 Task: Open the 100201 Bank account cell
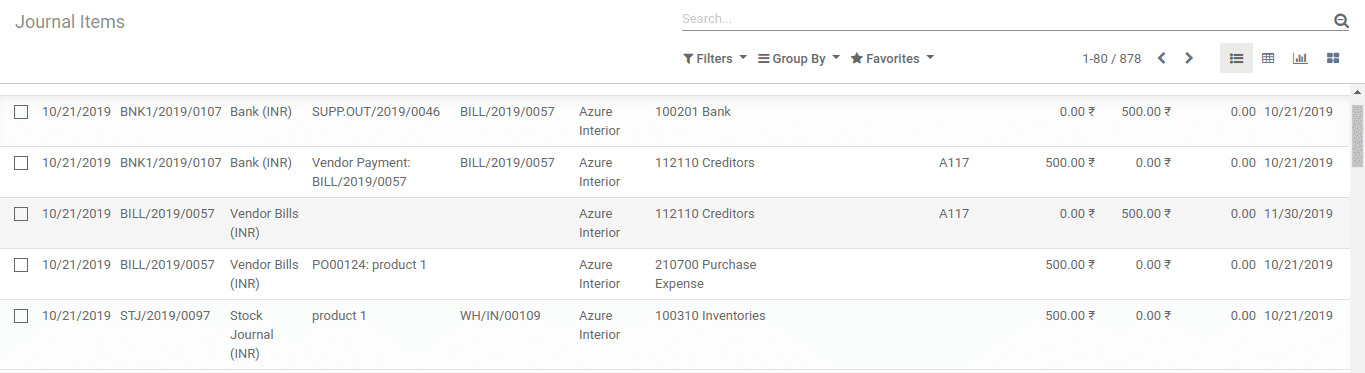(x=693, y=112)
